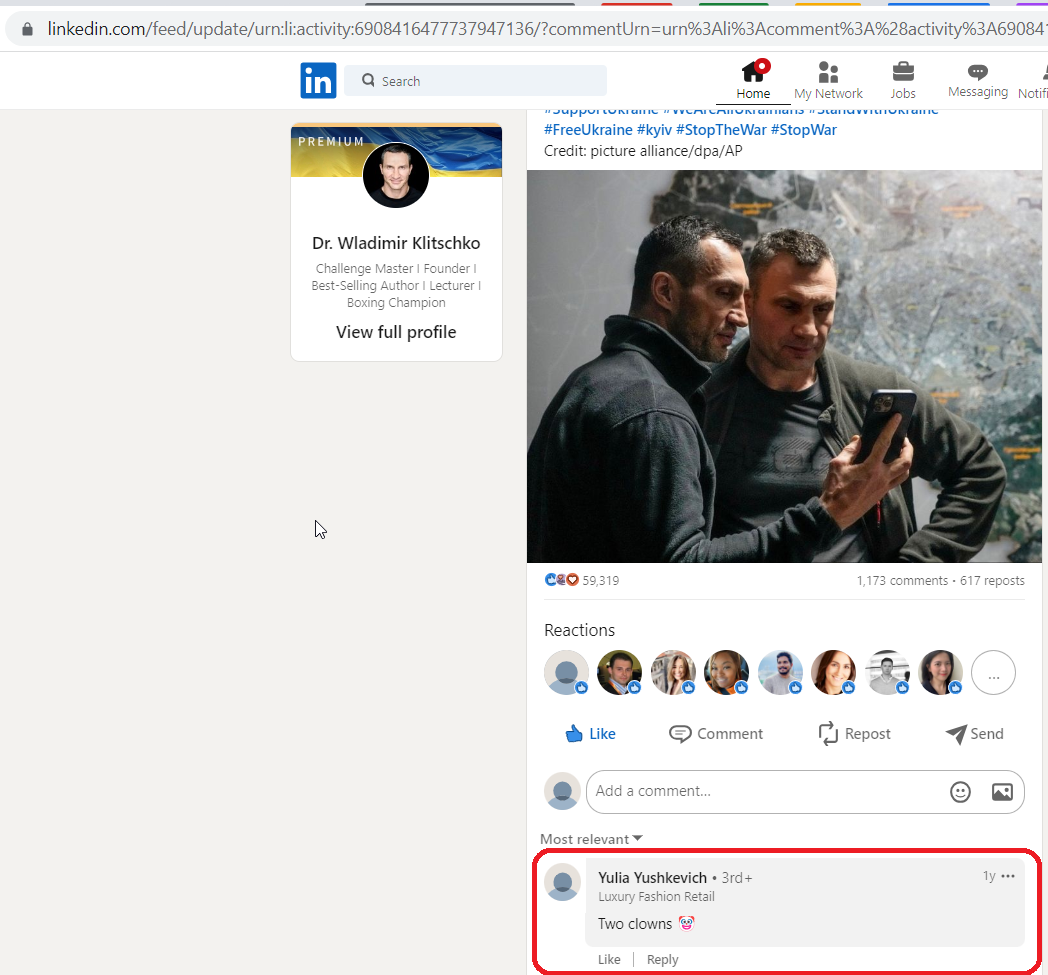Click the Send paper plane icon
The height and width of the screenshot is (975, 1048).
pos(956,734)
